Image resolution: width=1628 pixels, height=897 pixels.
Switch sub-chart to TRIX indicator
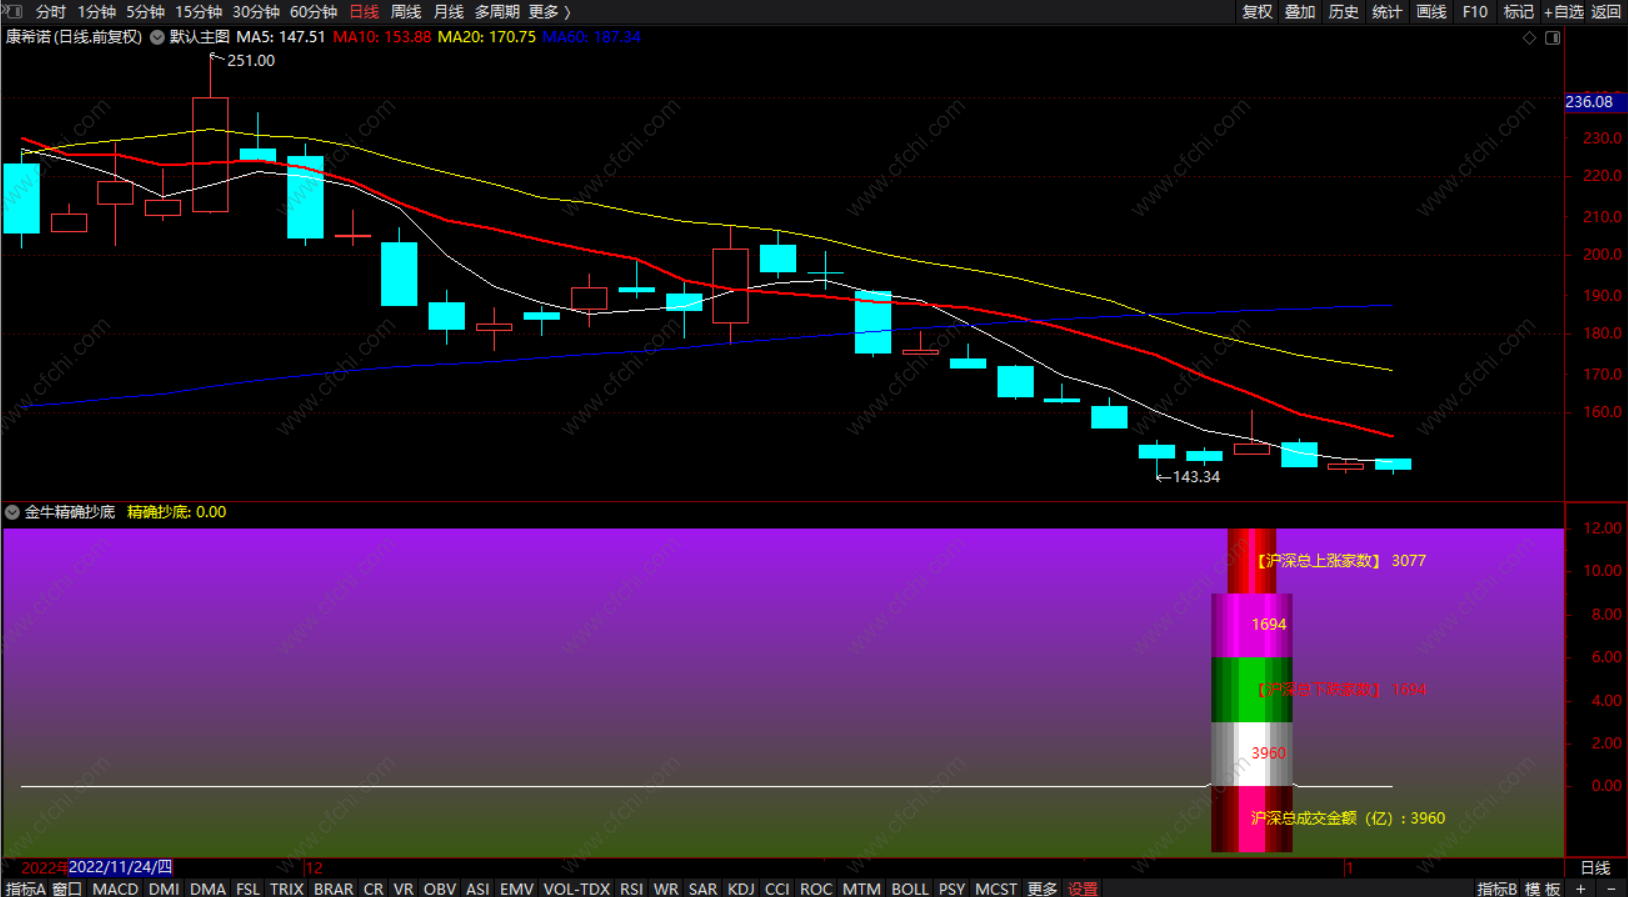(x=287, y=888)
